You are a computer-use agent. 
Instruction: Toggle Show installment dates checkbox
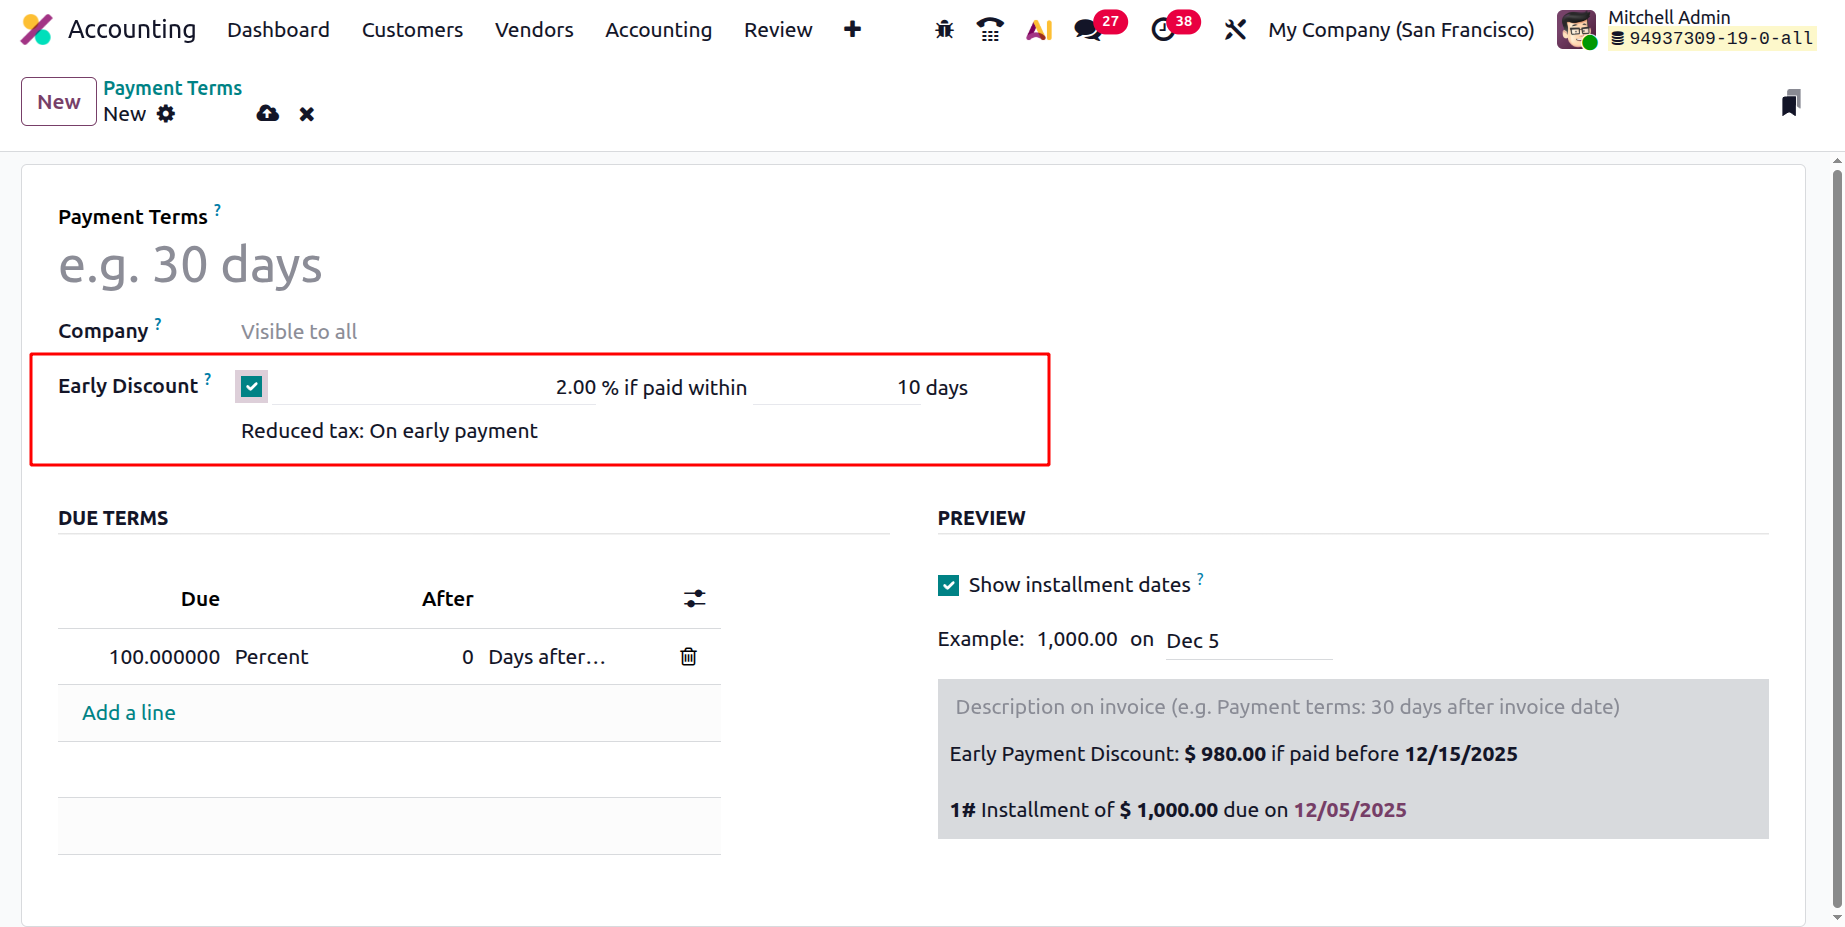pyautogui.click(x=948, y=585)
